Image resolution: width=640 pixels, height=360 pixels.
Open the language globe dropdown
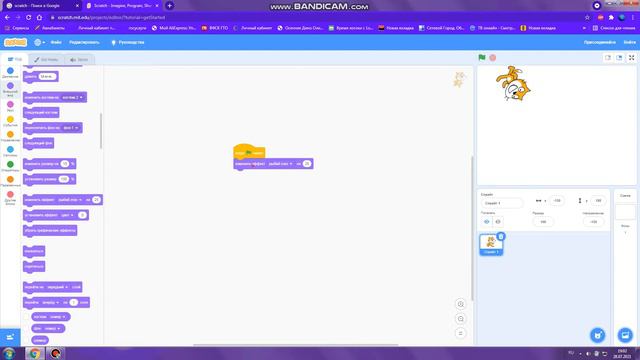pos(40,42)
